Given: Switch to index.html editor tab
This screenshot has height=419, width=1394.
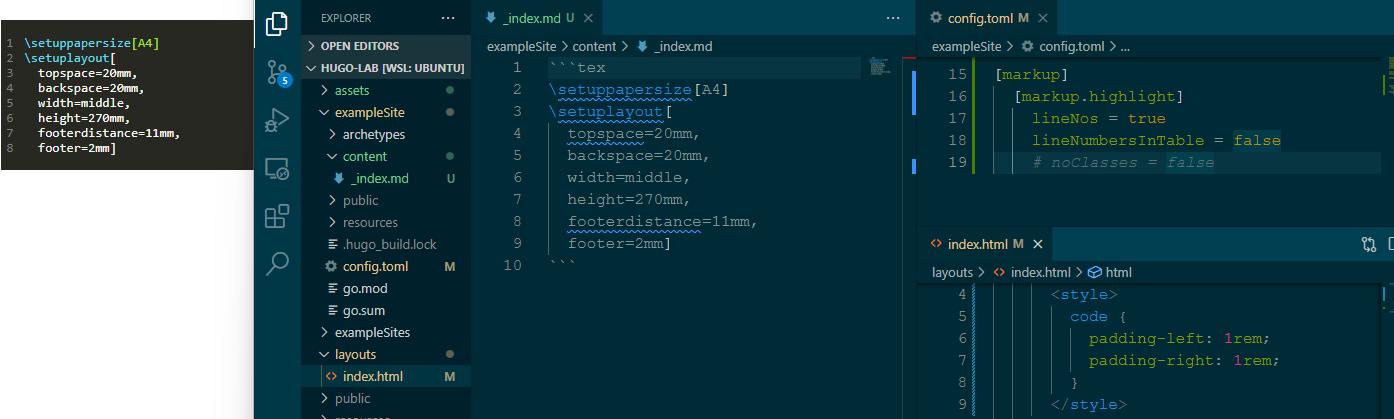Looking at the screenshot, I should pyautogui.click(x=984, y=244).
